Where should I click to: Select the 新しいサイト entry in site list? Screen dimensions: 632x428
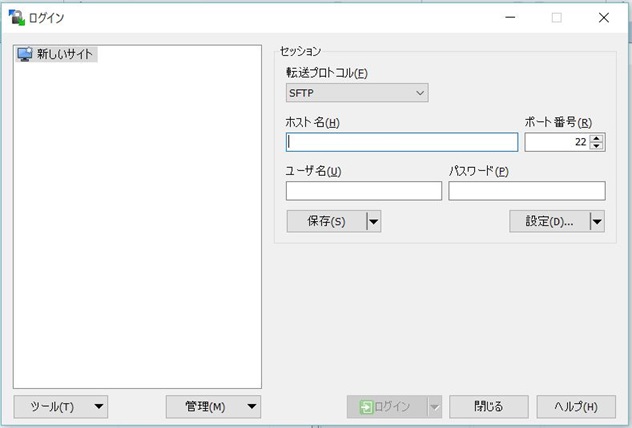click(56, 54)
